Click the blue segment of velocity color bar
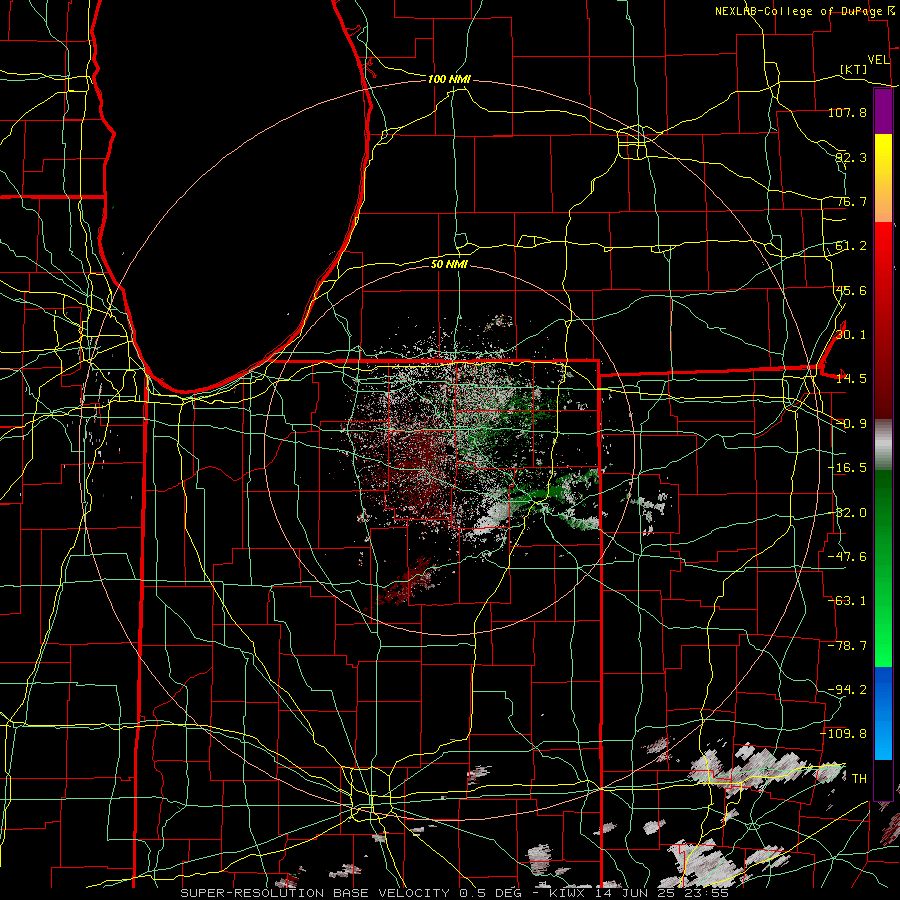 (883, 713)
